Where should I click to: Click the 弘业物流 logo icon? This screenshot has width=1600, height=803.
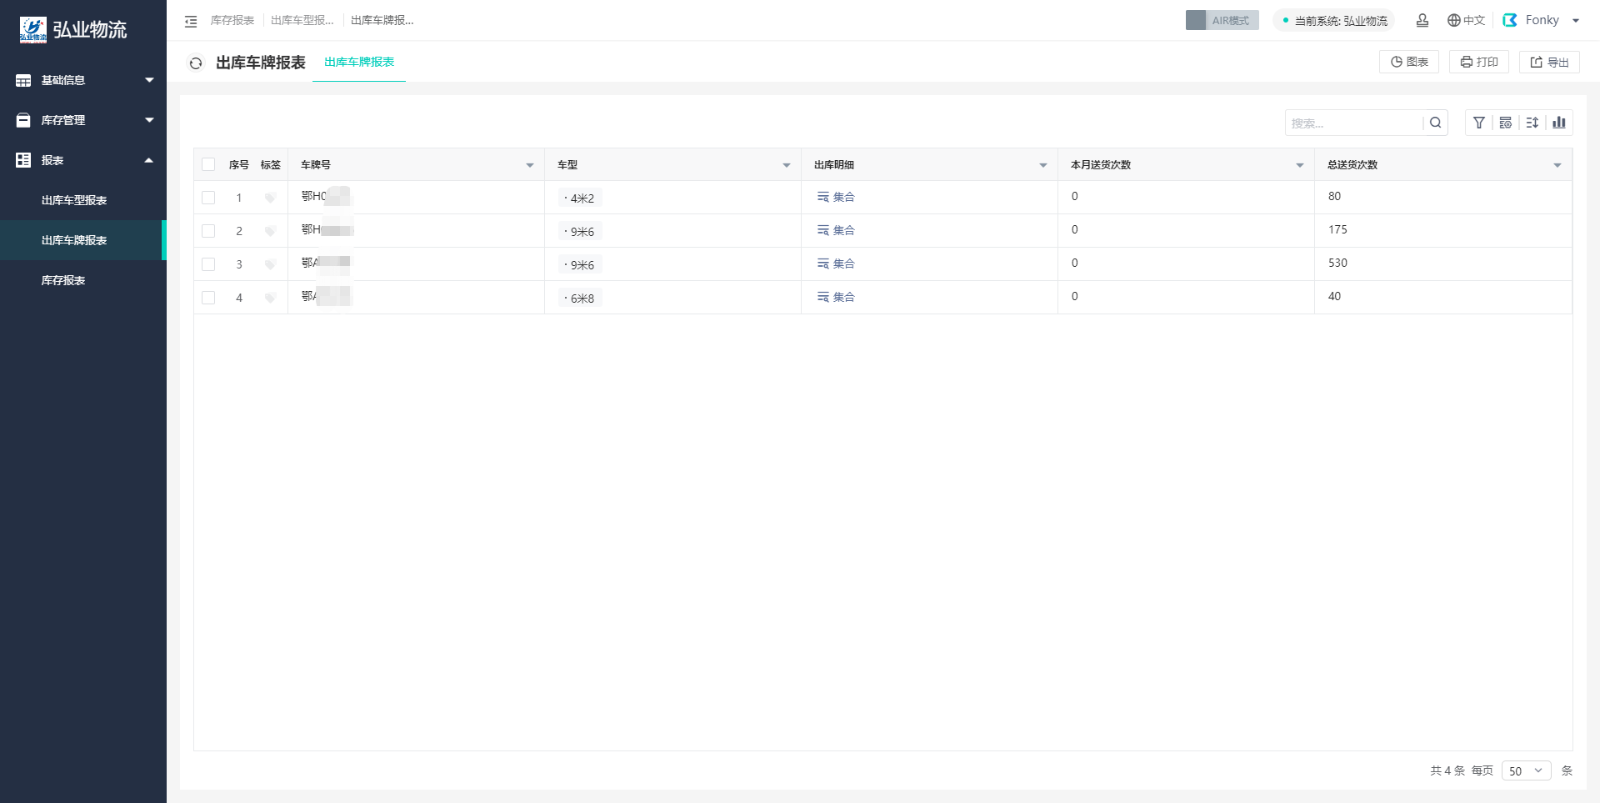tap(33, 29)
